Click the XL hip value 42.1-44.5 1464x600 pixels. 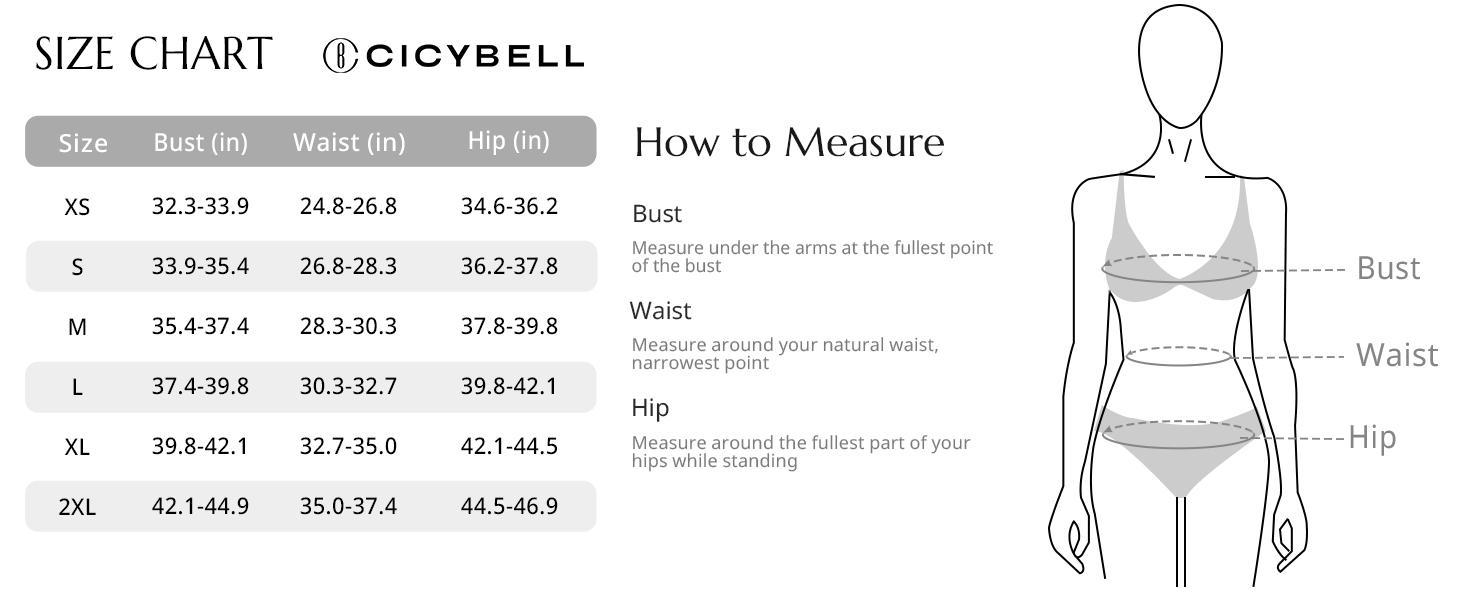[x=509, y=446]
